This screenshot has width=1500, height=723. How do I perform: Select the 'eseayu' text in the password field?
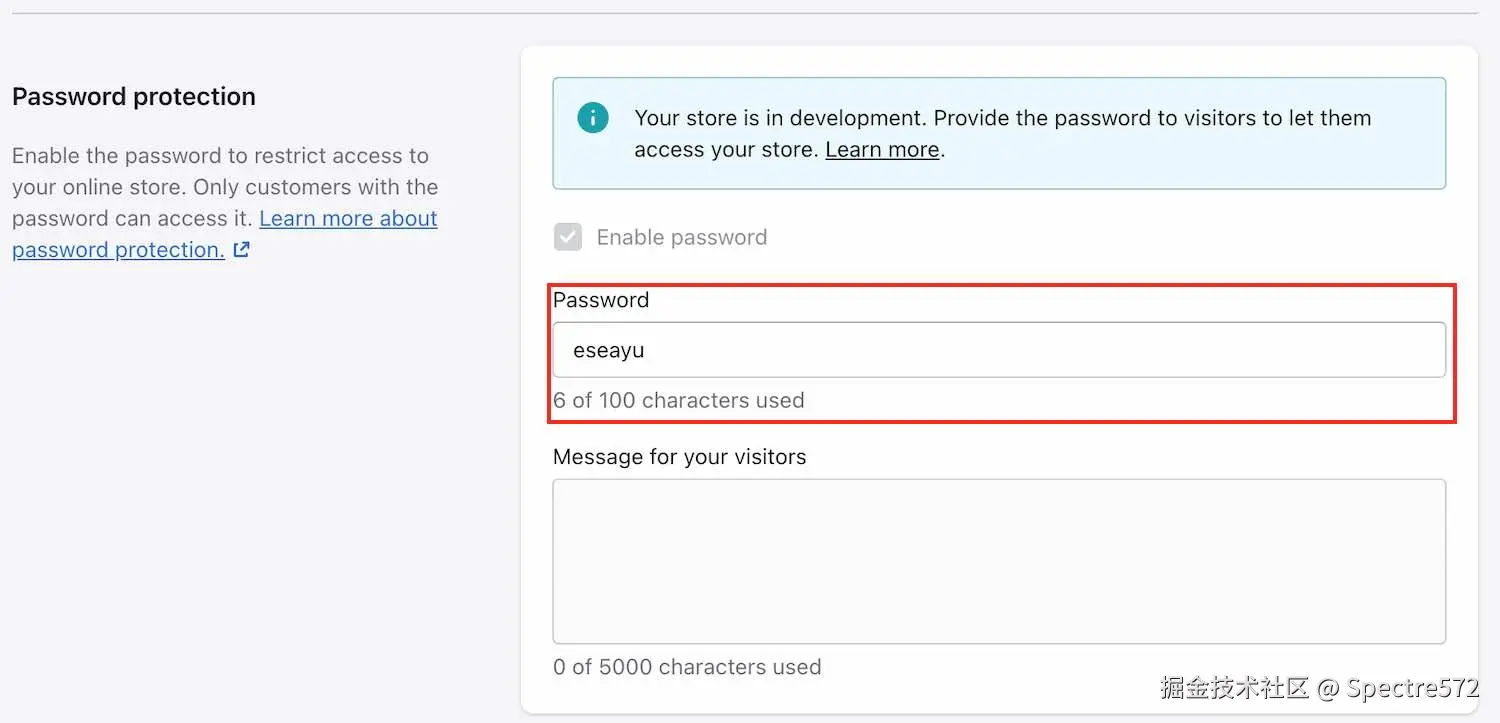point(607,350)
